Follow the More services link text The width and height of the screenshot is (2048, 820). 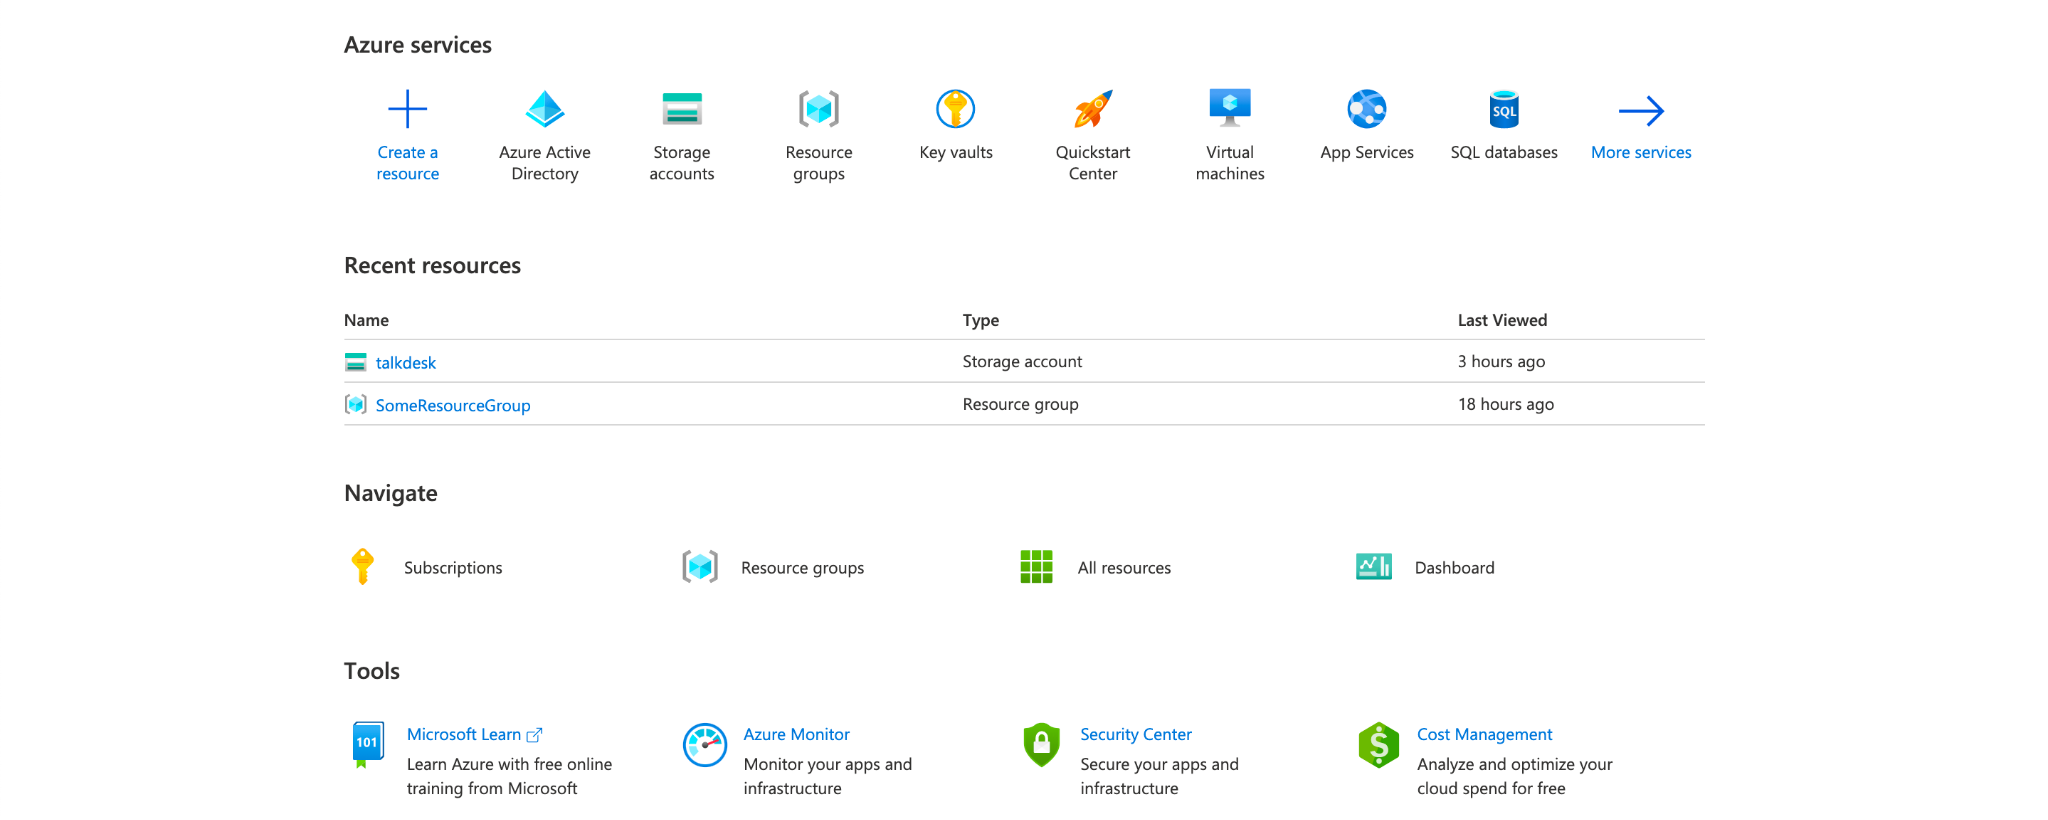tap(1641, 152)
